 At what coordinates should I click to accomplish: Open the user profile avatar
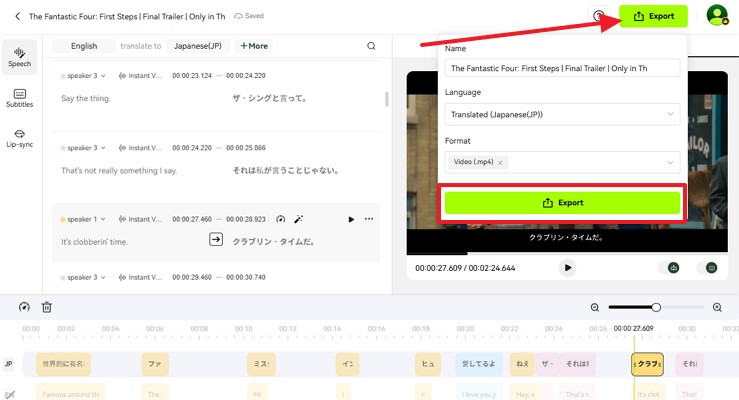pyautogui.click(x=717, y=15)
